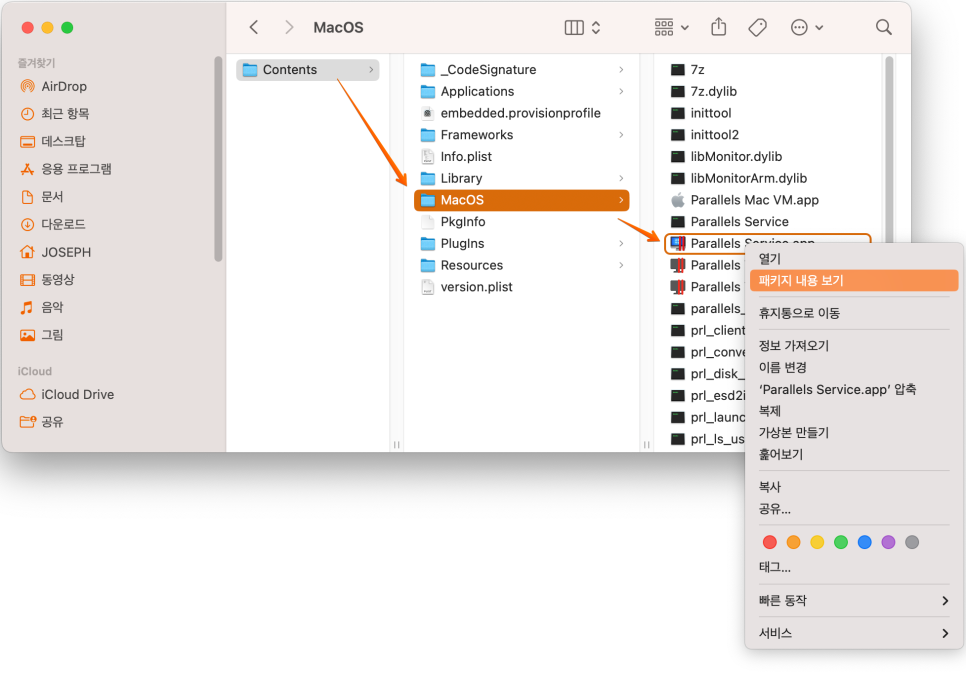Open 음악 in the sidebar
Viewport: 966px width, 674px height.
point(42,307)
